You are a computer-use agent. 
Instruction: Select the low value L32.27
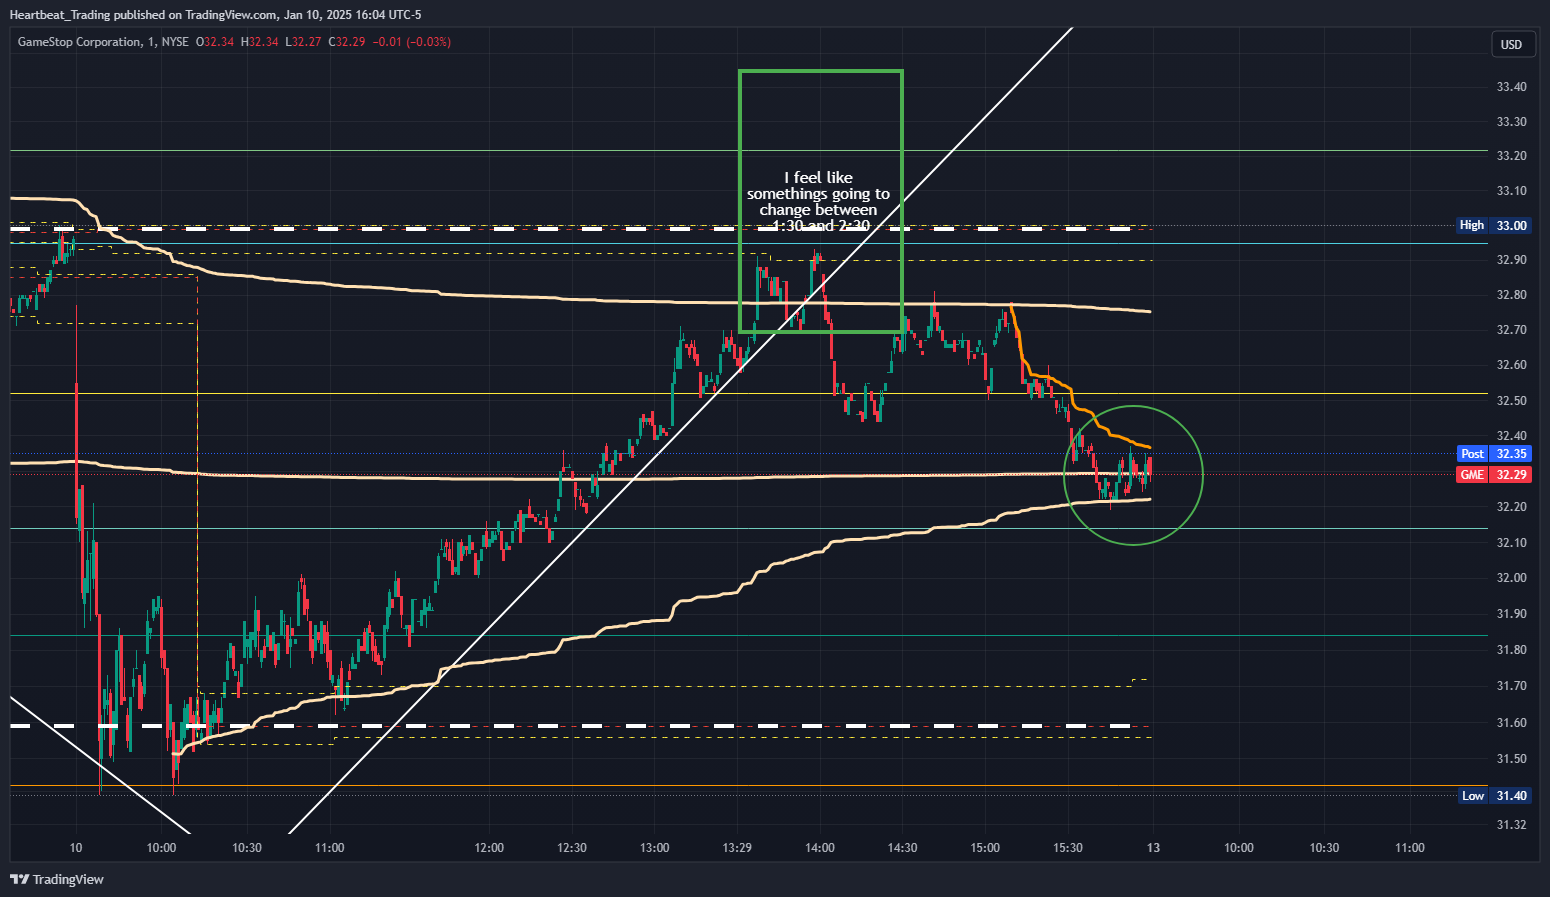coord(303,42)
